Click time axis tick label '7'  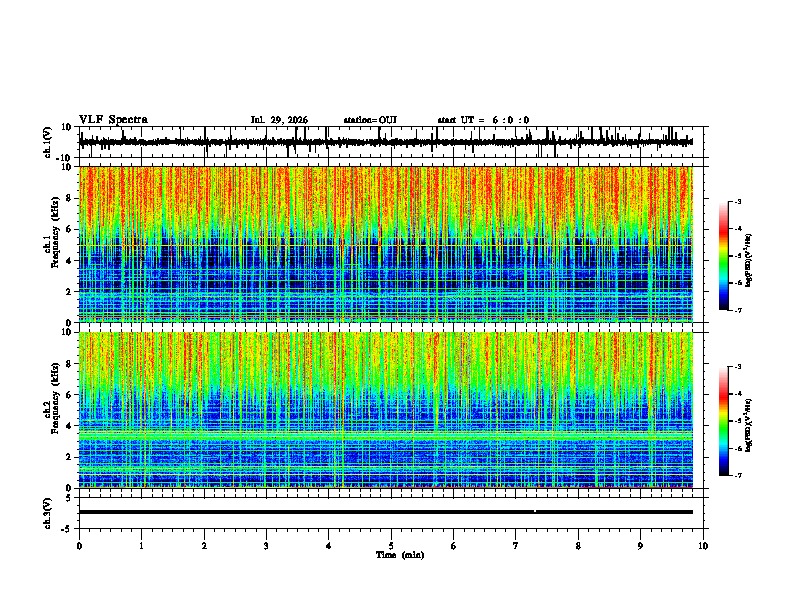click(516, 546)
